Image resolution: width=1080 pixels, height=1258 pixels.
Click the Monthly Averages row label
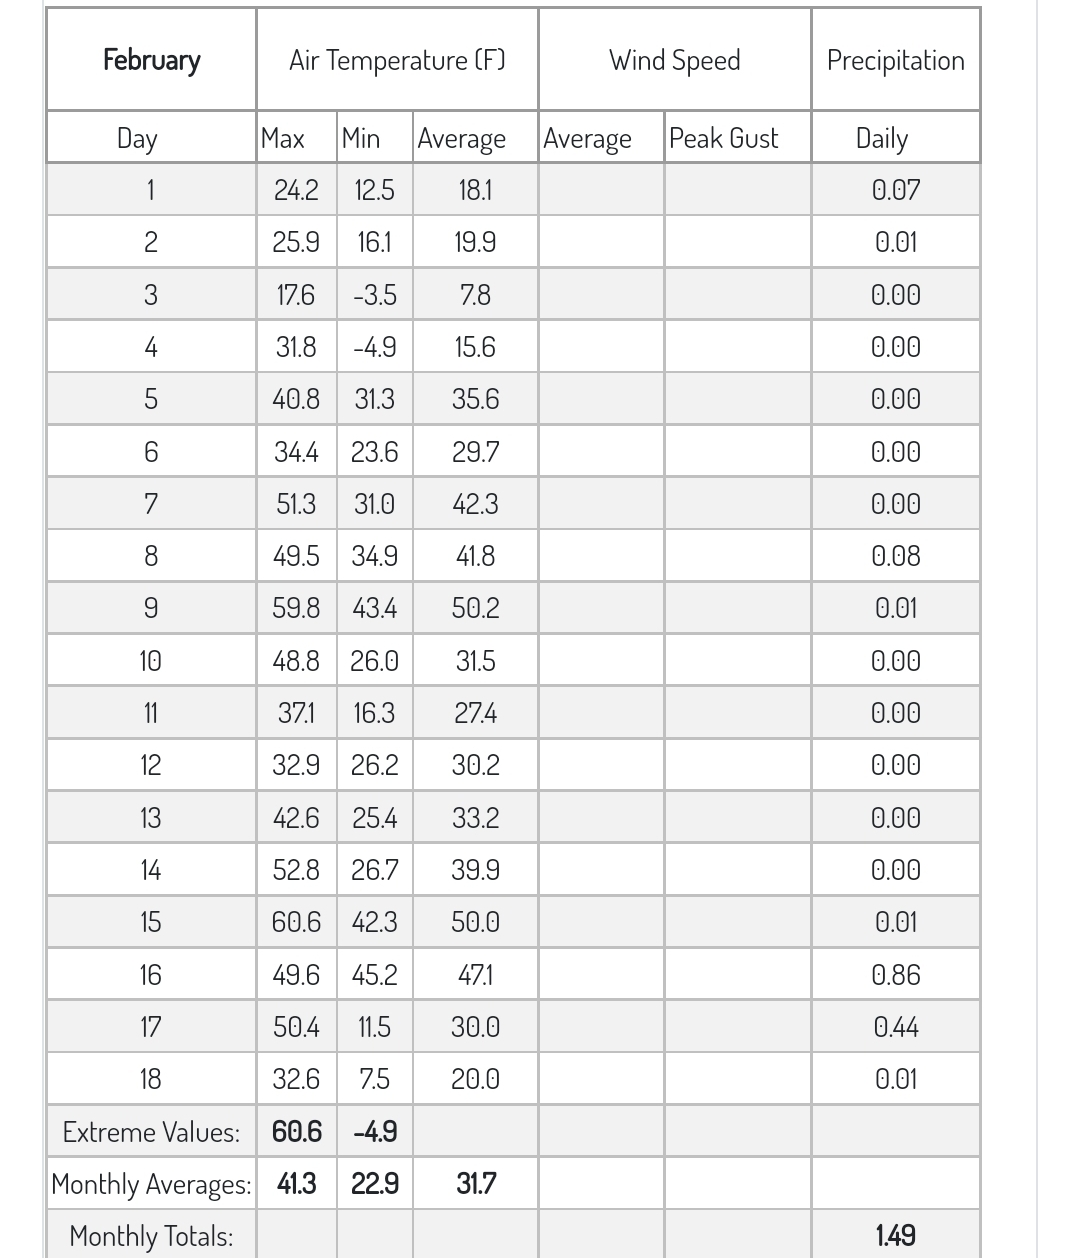coord(151,1184)
